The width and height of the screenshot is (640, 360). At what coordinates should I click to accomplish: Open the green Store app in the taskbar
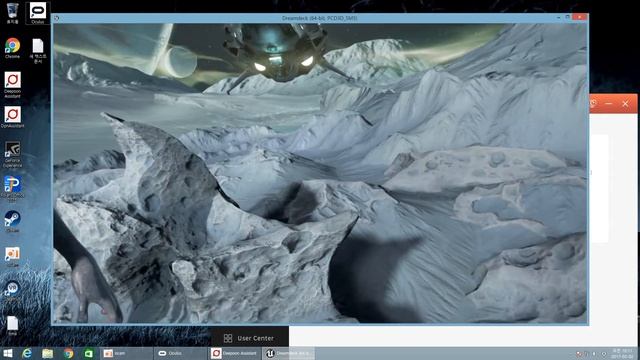click(x=89, y=353)
